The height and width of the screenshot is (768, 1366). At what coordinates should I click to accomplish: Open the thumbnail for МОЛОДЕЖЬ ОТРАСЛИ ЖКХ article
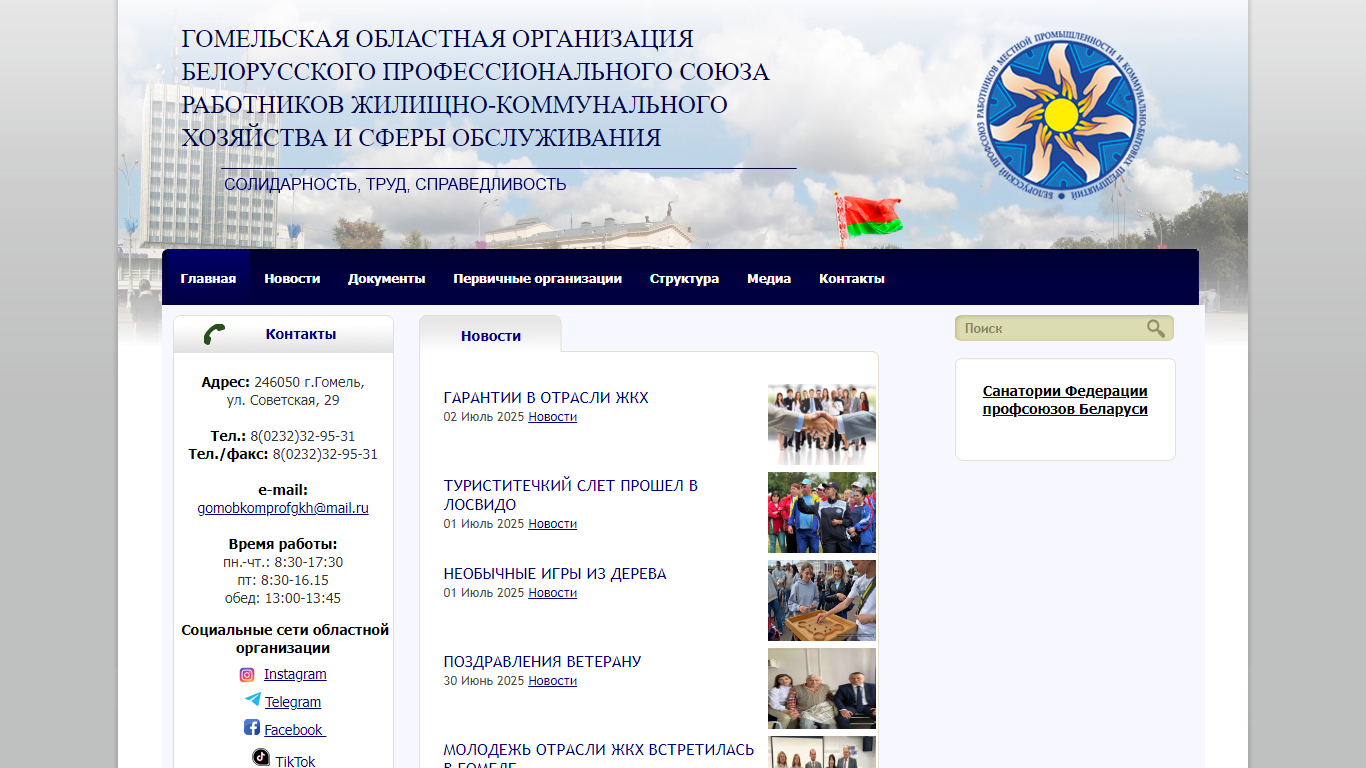point(822,752)
